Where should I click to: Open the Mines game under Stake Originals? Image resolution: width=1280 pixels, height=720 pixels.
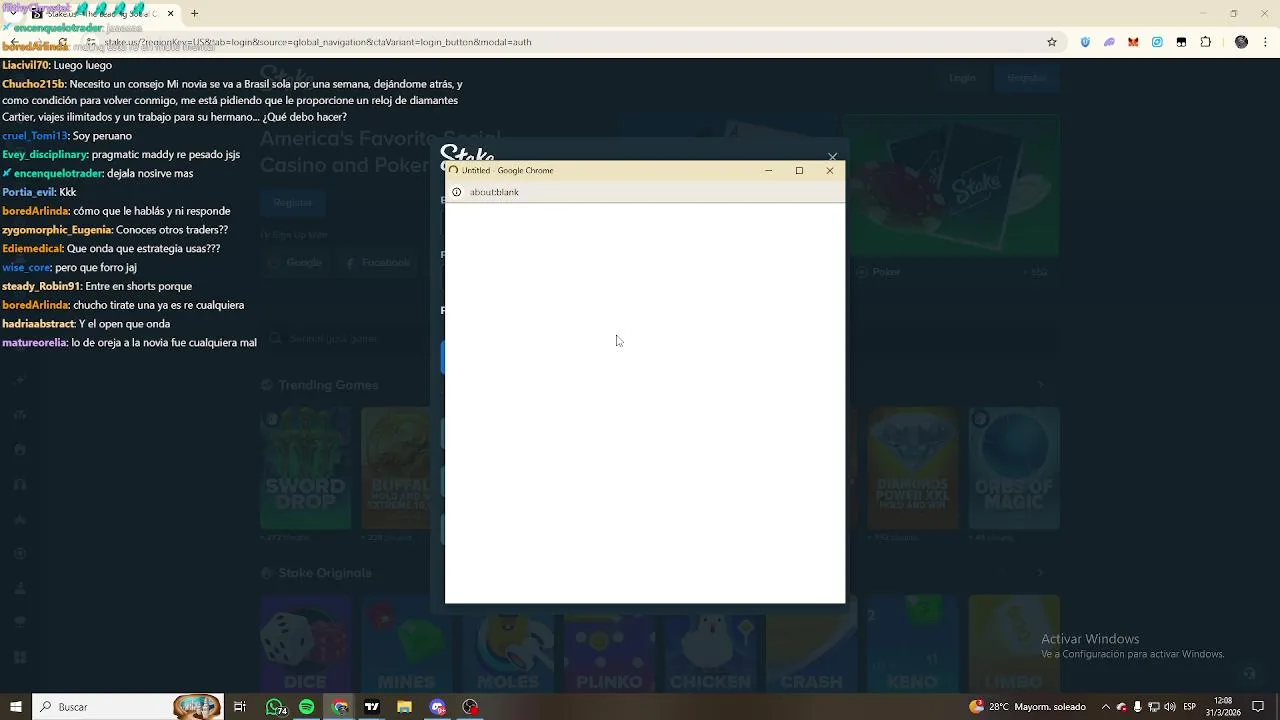[406, 644]
